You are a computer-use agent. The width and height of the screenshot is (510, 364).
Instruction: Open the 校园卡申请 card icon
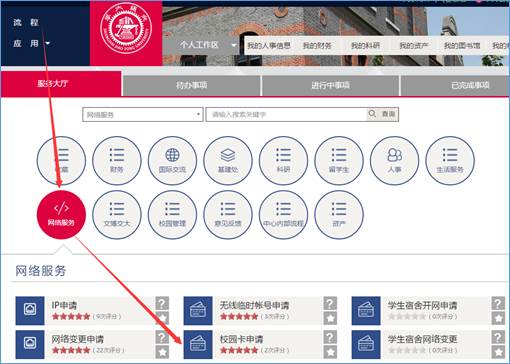198,344
